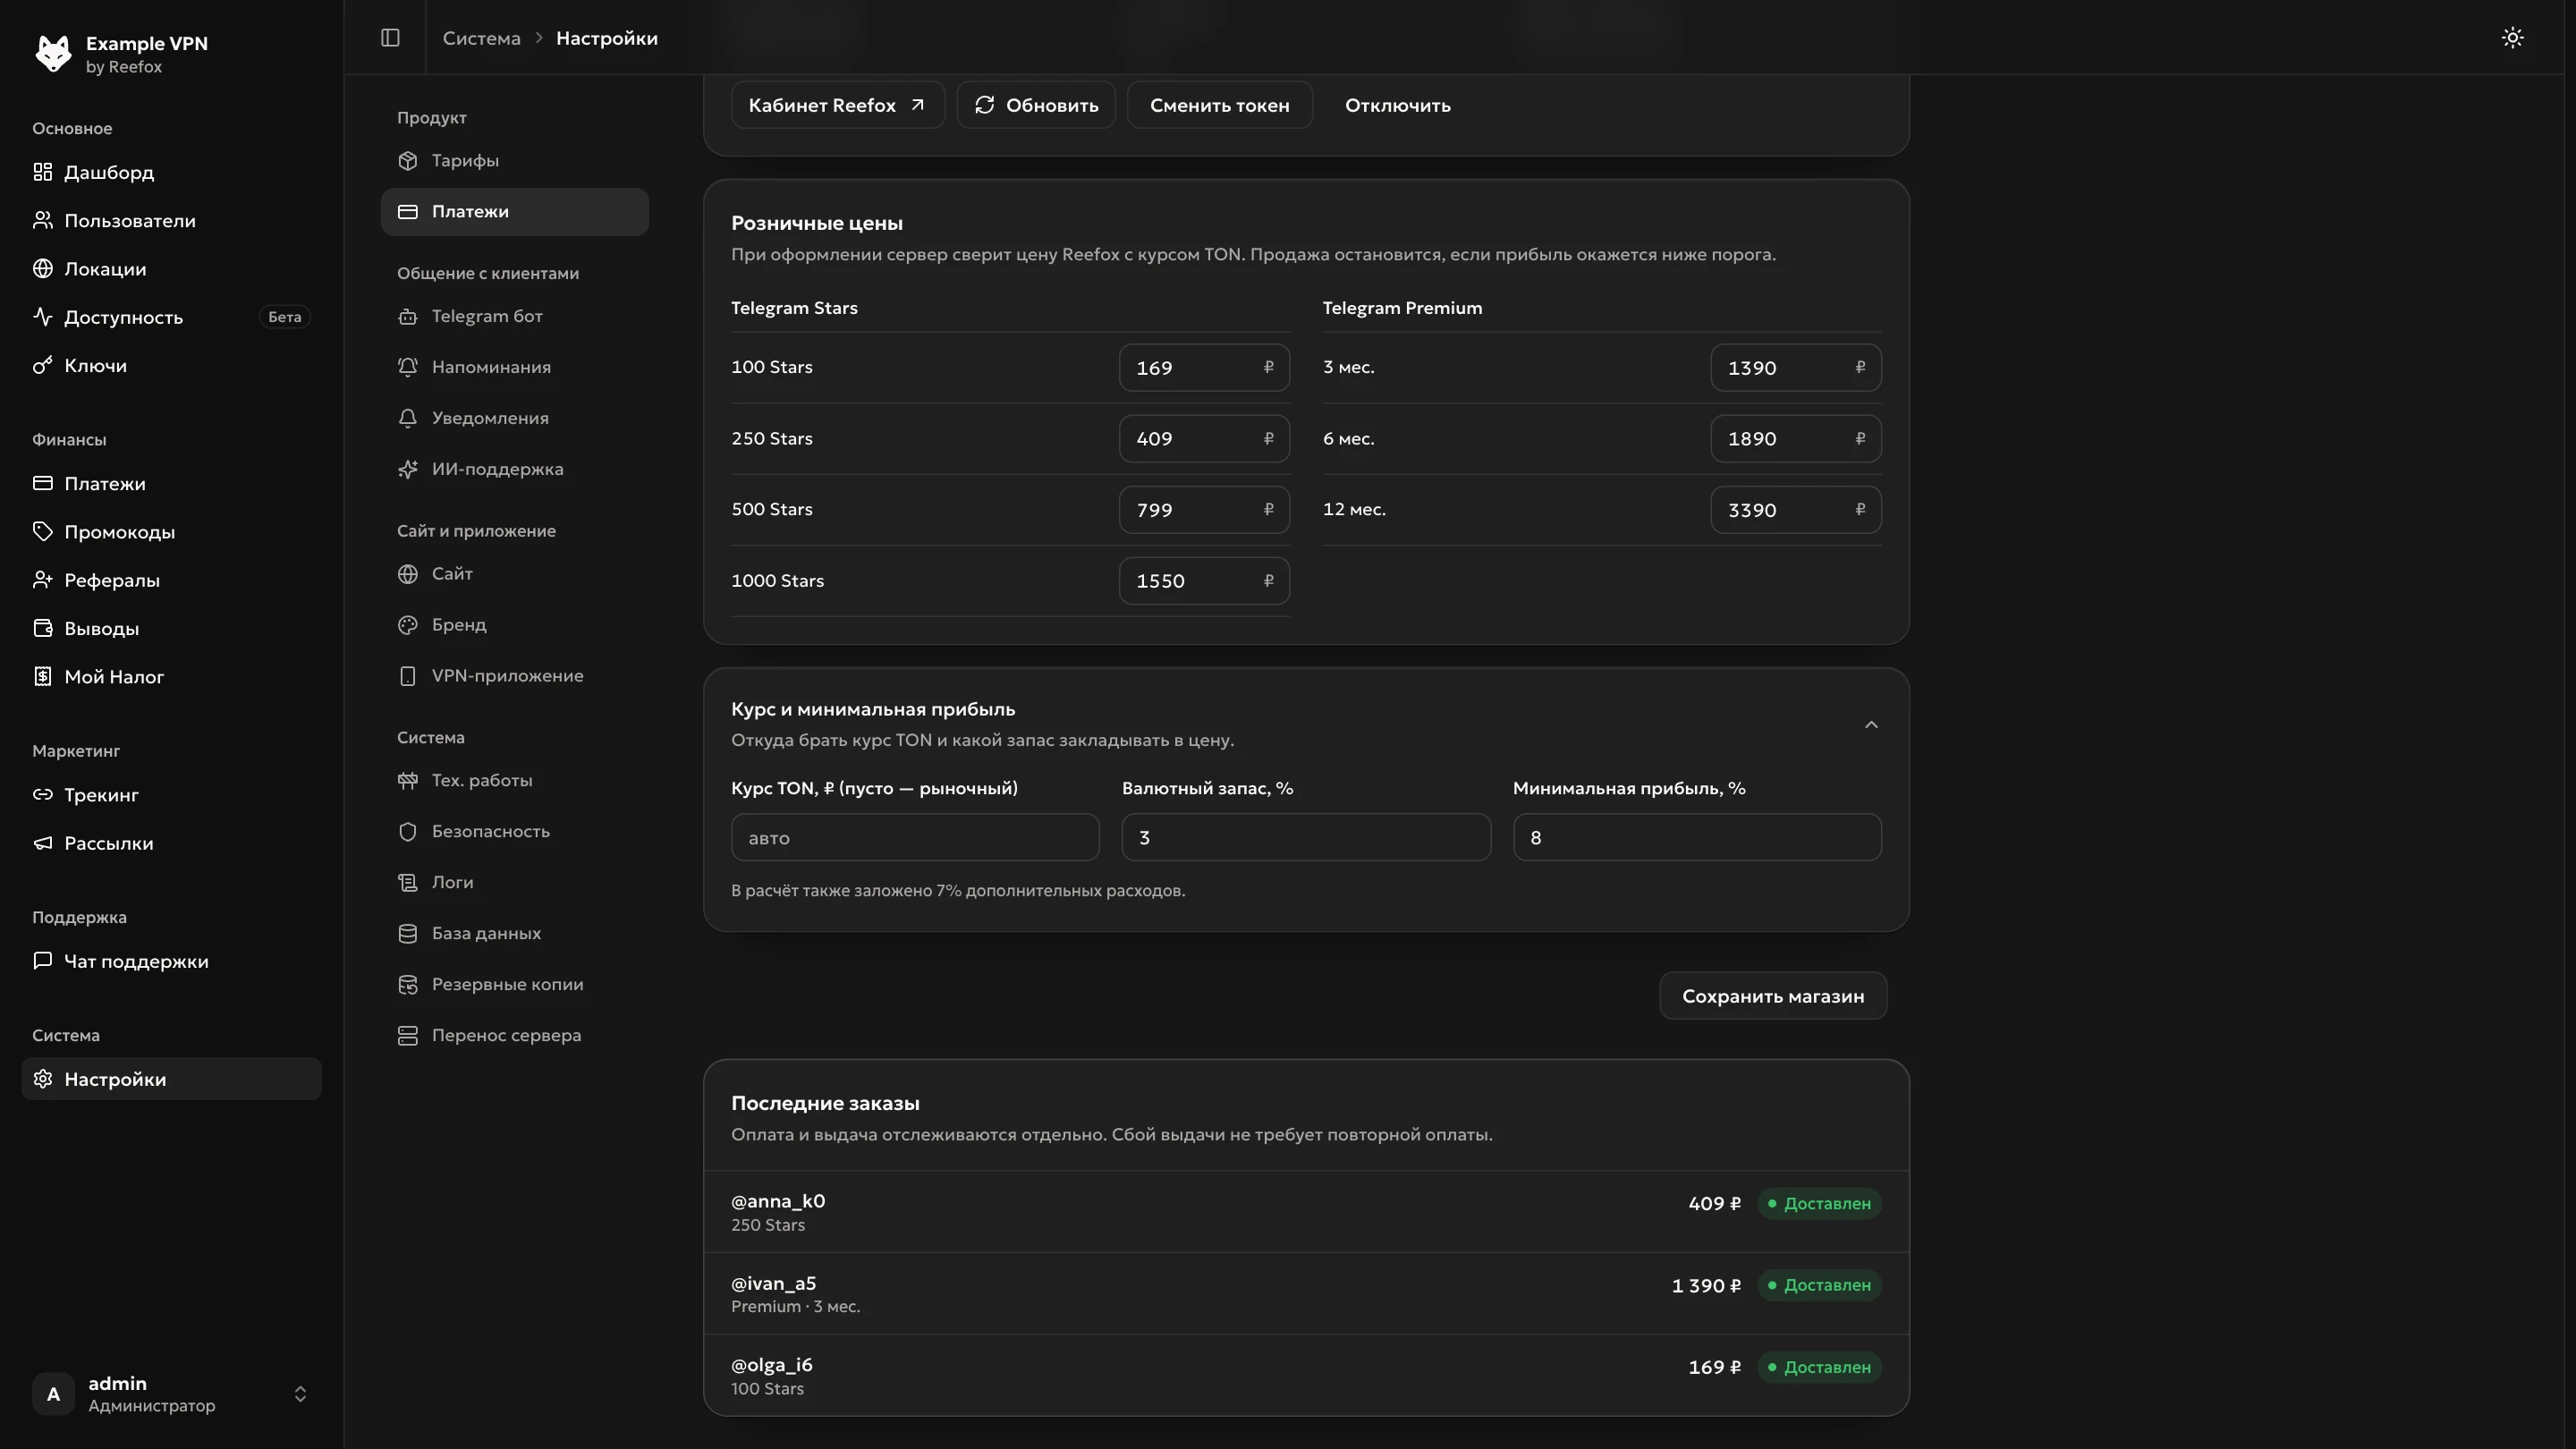2576x1449 pixels.
Task: Click Сменить токен button
Action: coord(1219,105)
